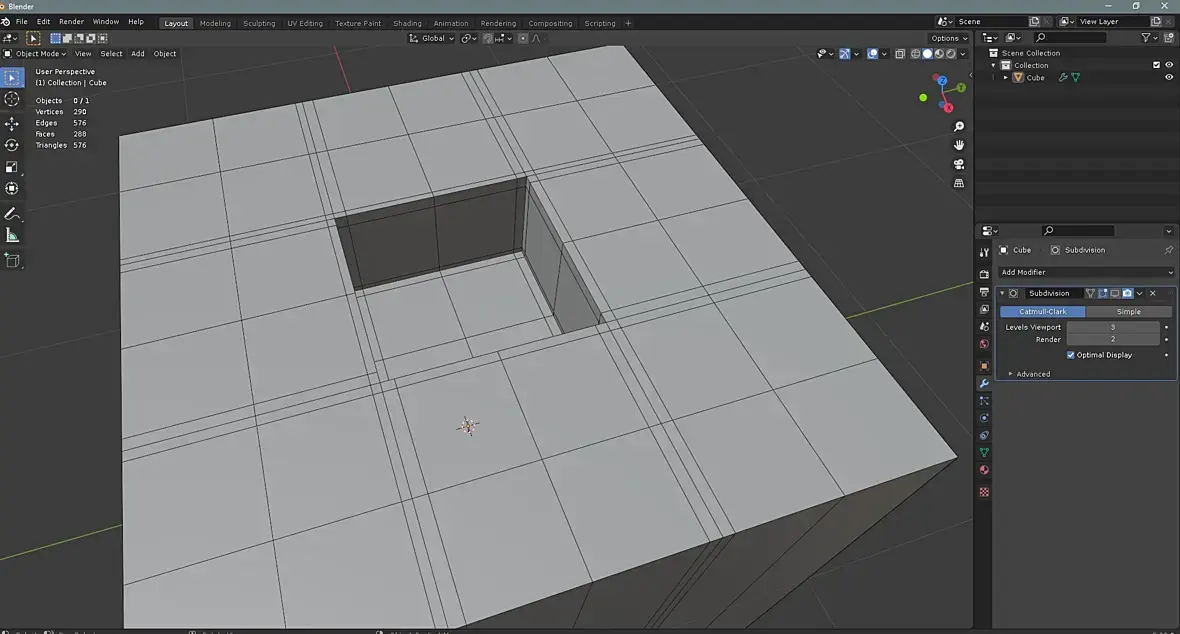1180x634 pixels.
Task: Activate the Rotate tool
Action: (x=12, y=145)
